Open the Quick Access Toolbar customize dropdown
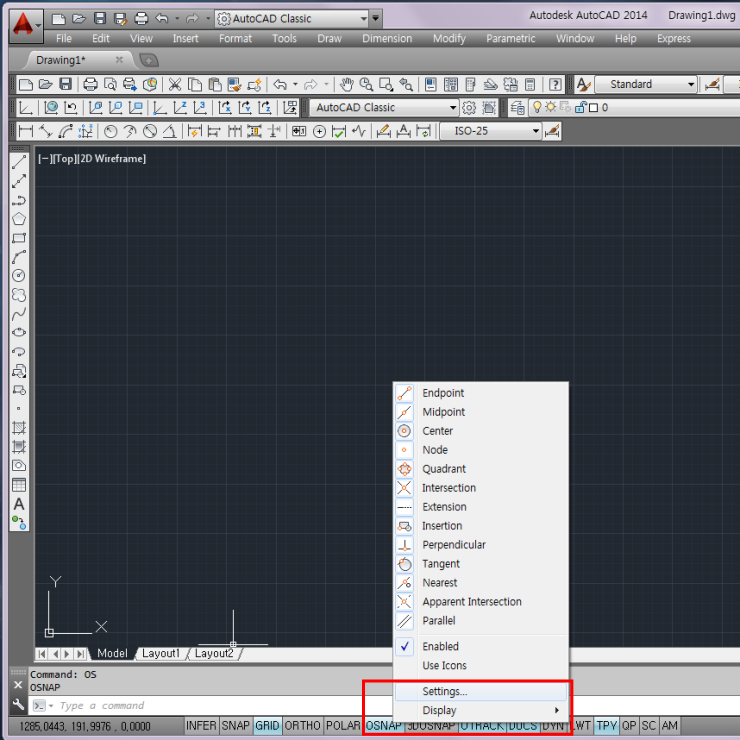Viewport: 740px width, 740px height. click(x=376, y=18)
